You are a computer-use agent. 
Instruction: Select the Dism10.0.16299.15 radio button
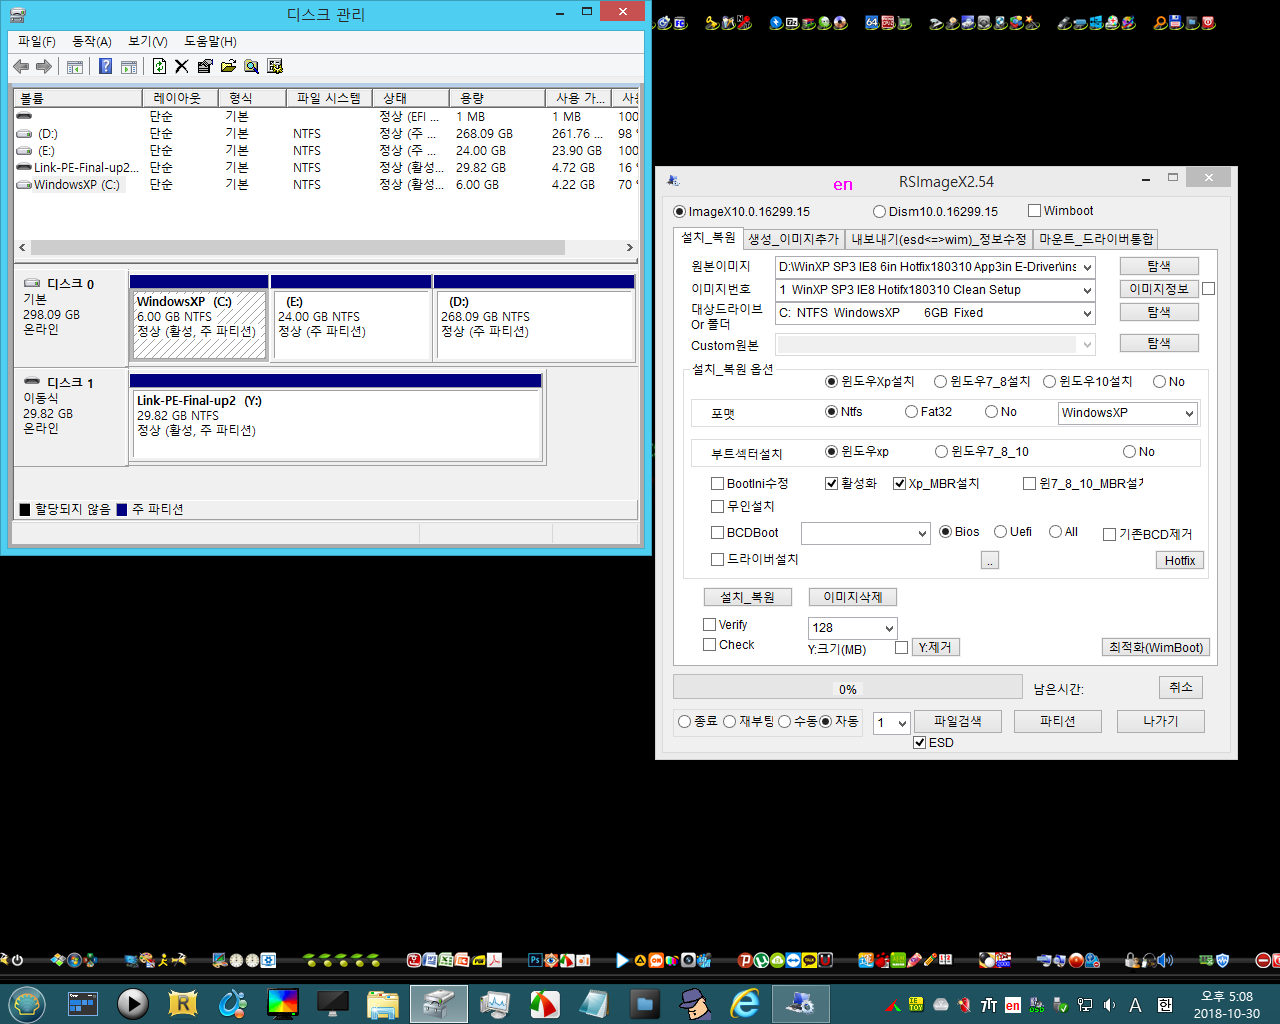(x=879, y=211)
